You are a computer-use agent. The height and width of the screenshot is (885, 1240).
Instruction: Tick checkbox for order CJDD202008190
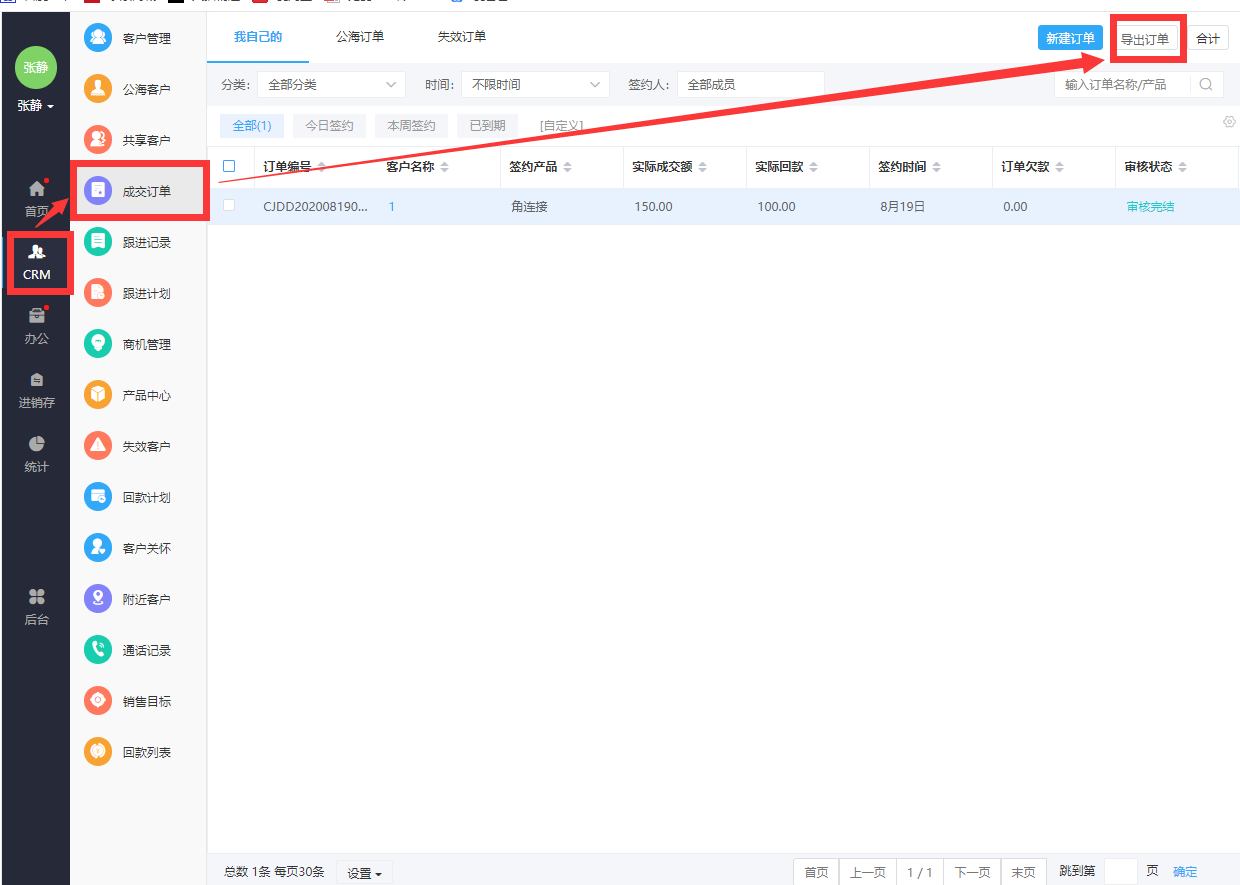[229, 206]
